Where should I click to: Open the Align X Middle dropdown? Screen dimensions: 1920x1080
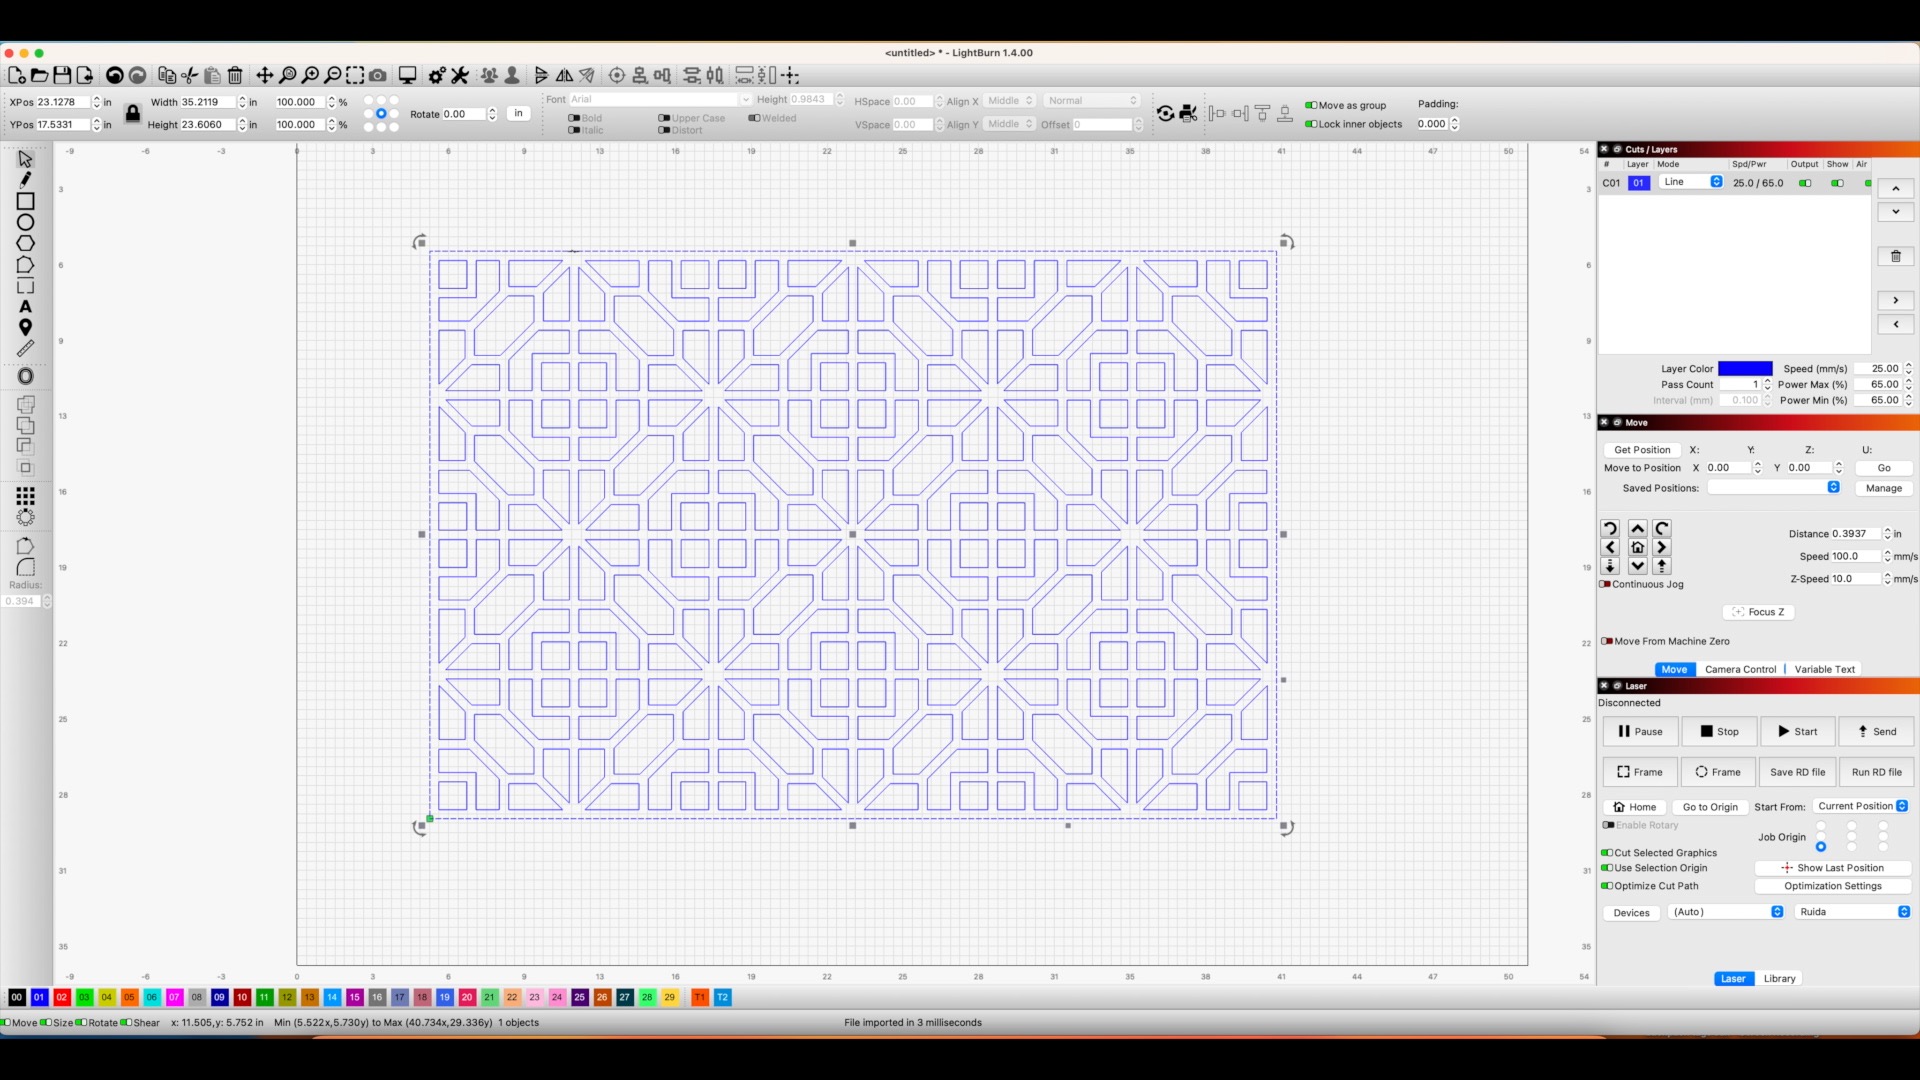pyautogui.click(x=1009, y=101)
